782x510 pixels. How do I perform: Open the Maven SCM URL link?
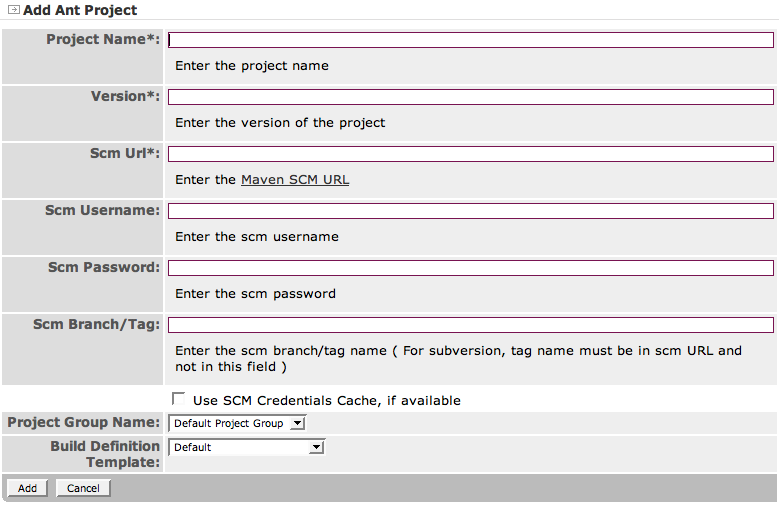(x=295, y=180)
